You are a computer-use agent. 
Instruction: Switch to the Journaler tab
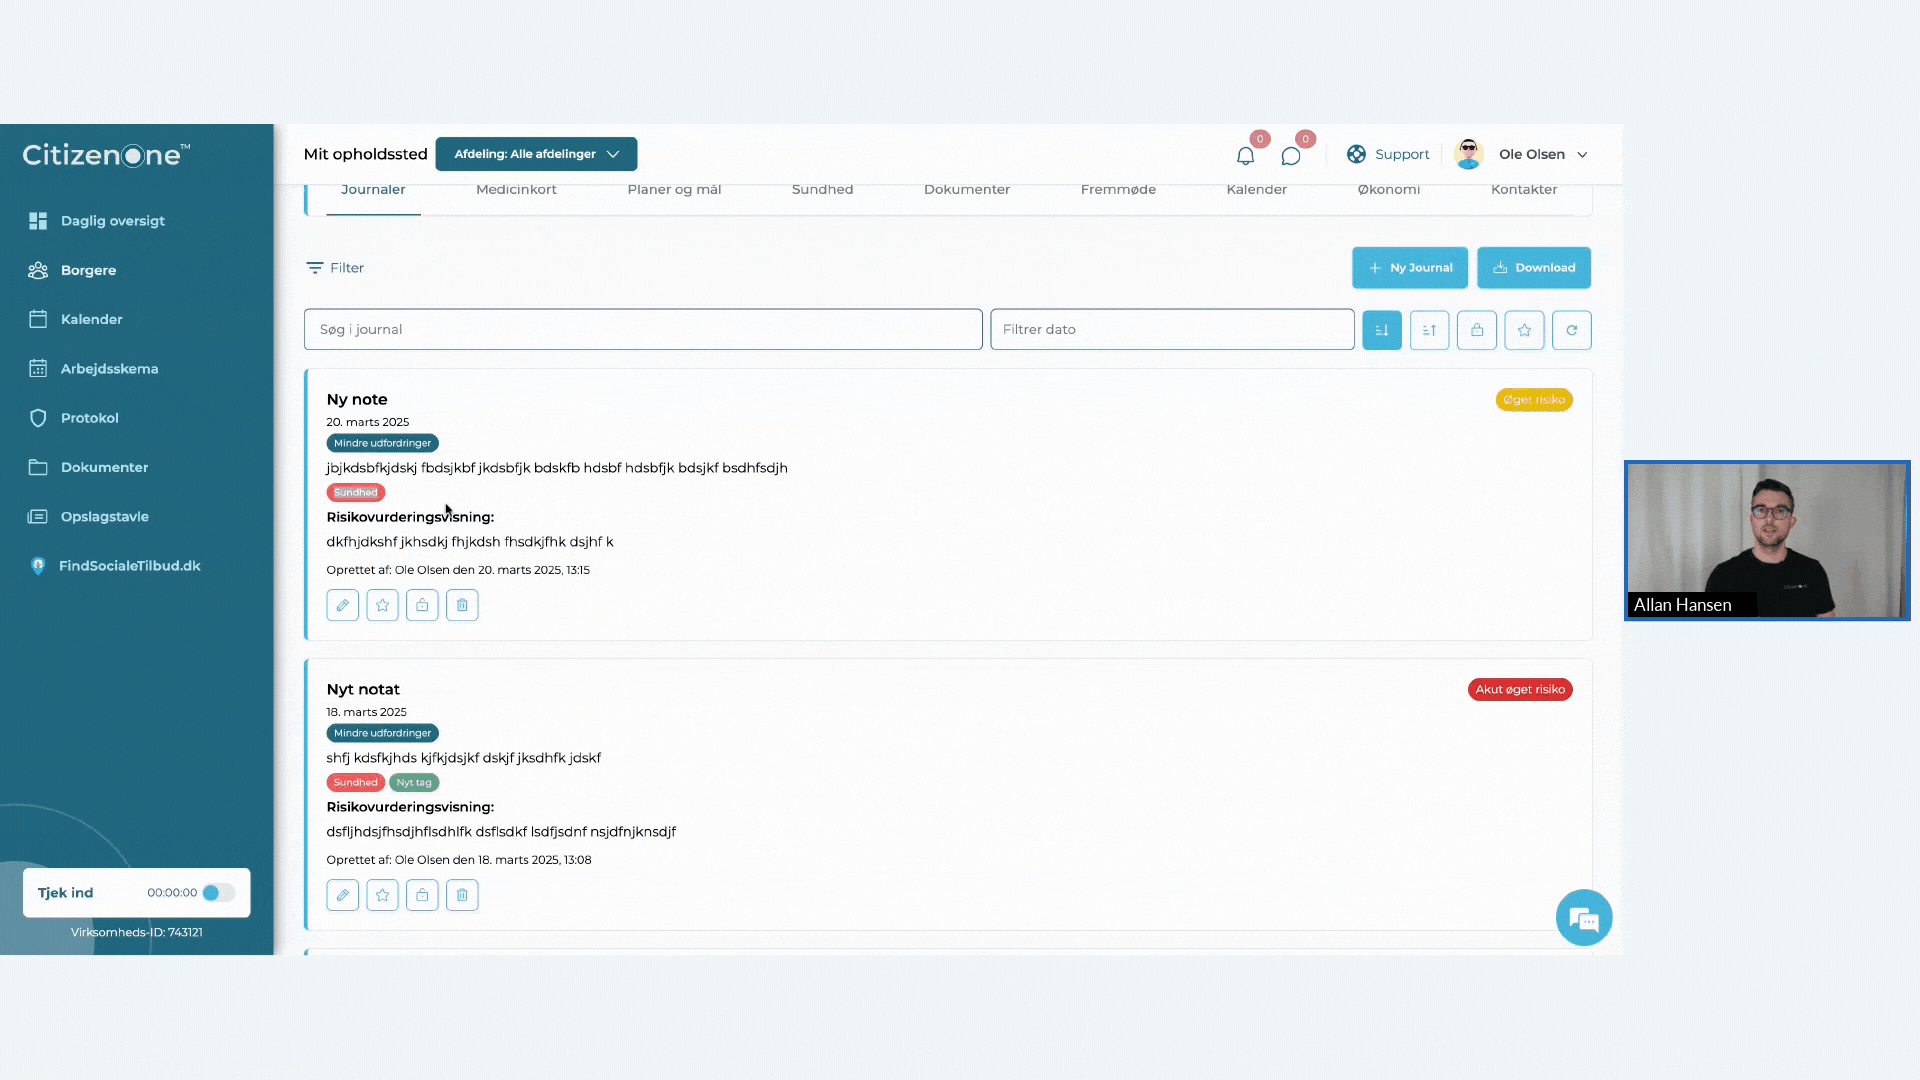(x=373, y=190)
